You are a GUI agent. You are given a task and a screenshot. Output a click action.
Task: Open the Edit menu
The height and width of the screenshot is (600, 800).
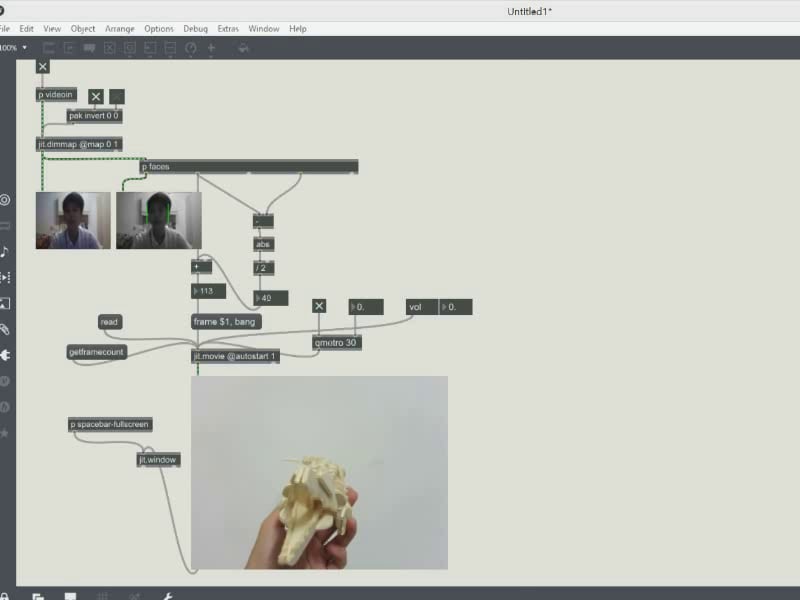coord(27,29)
